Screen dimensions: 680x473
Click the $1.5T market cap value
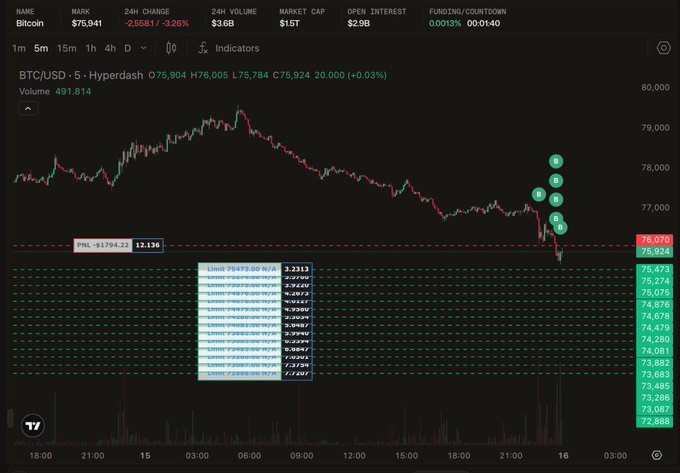[290, 23]
